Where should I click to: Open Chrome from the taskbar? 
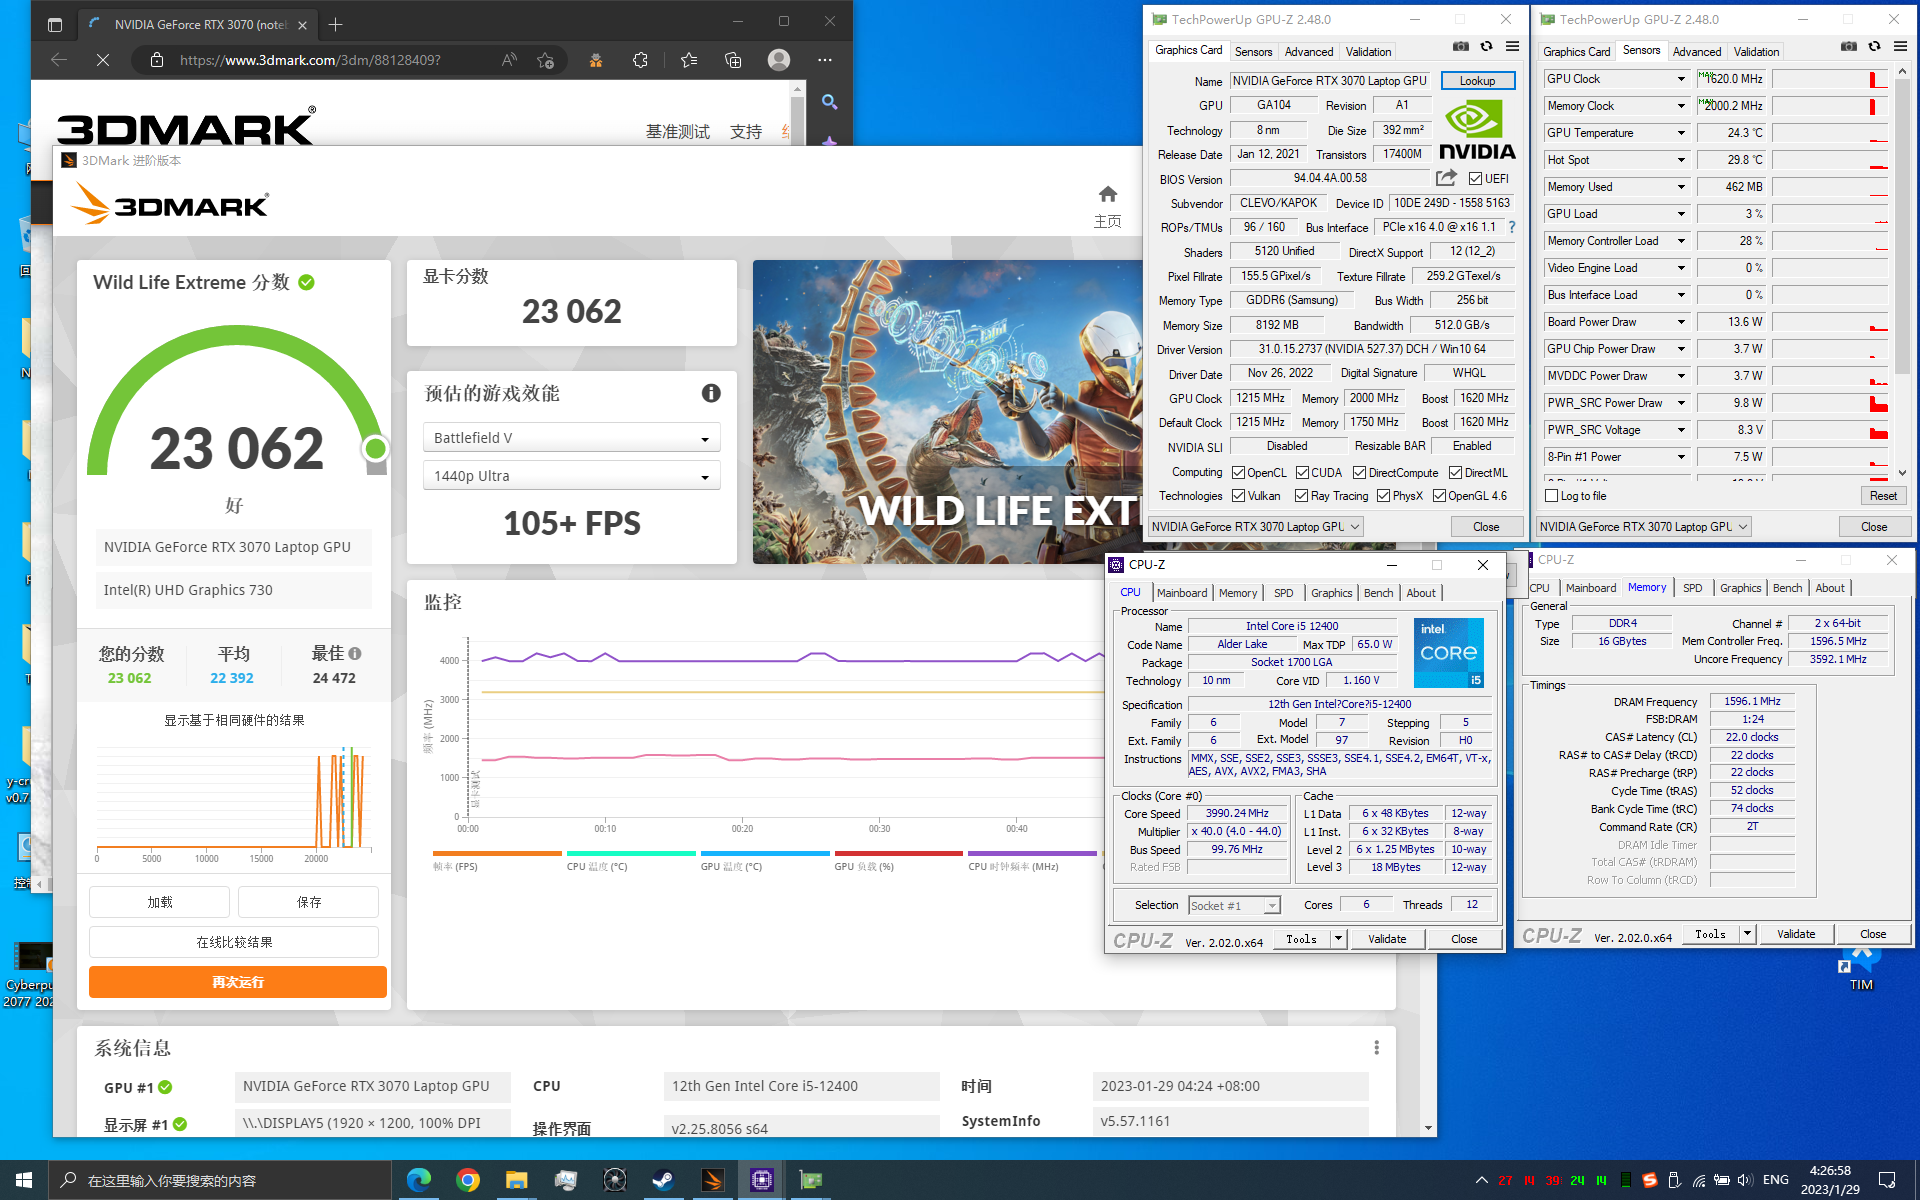(x=467, y=1180)
